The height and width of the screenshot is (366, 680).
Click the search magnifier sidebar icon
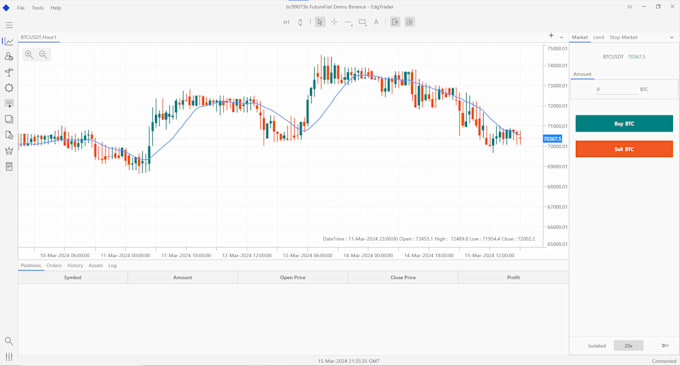9,341
